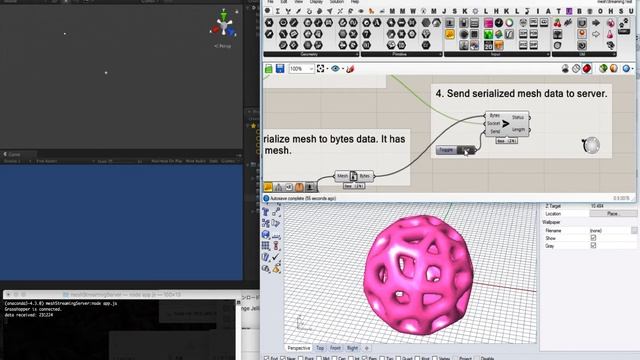Toggle the End osnap checkbox

[266, 358]
